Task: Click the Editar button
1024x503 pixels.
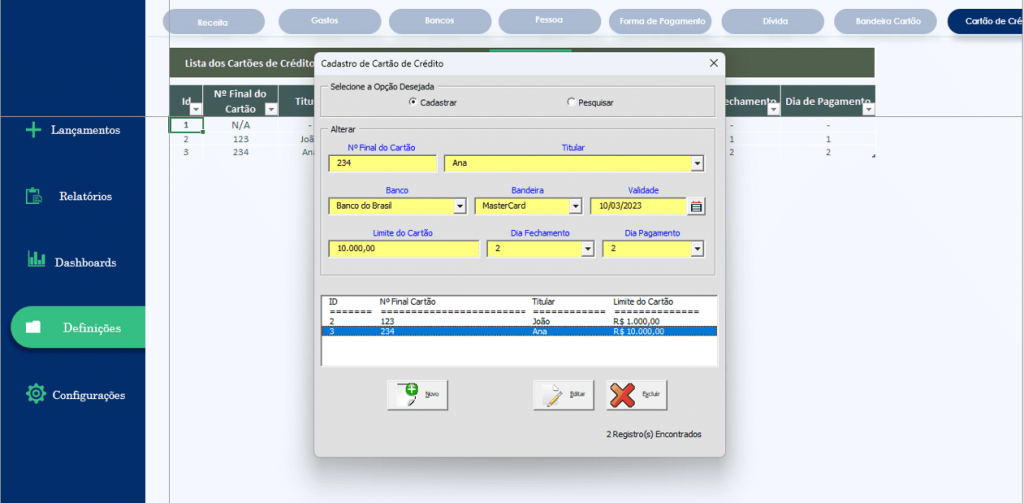Action: pos(564,395)
